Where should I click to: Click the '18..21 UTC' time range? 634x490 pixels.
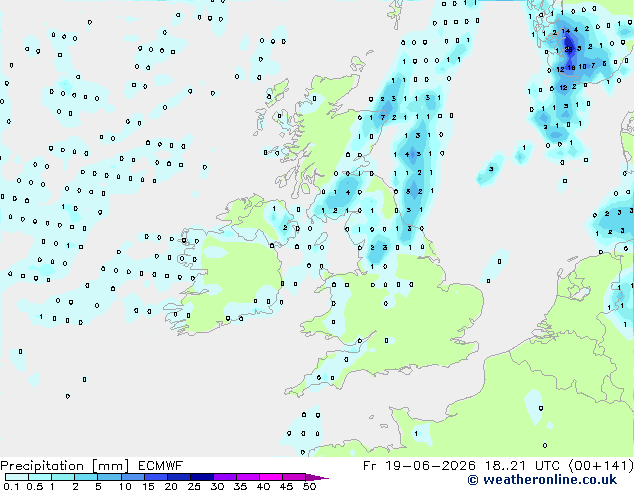[522, 466]
